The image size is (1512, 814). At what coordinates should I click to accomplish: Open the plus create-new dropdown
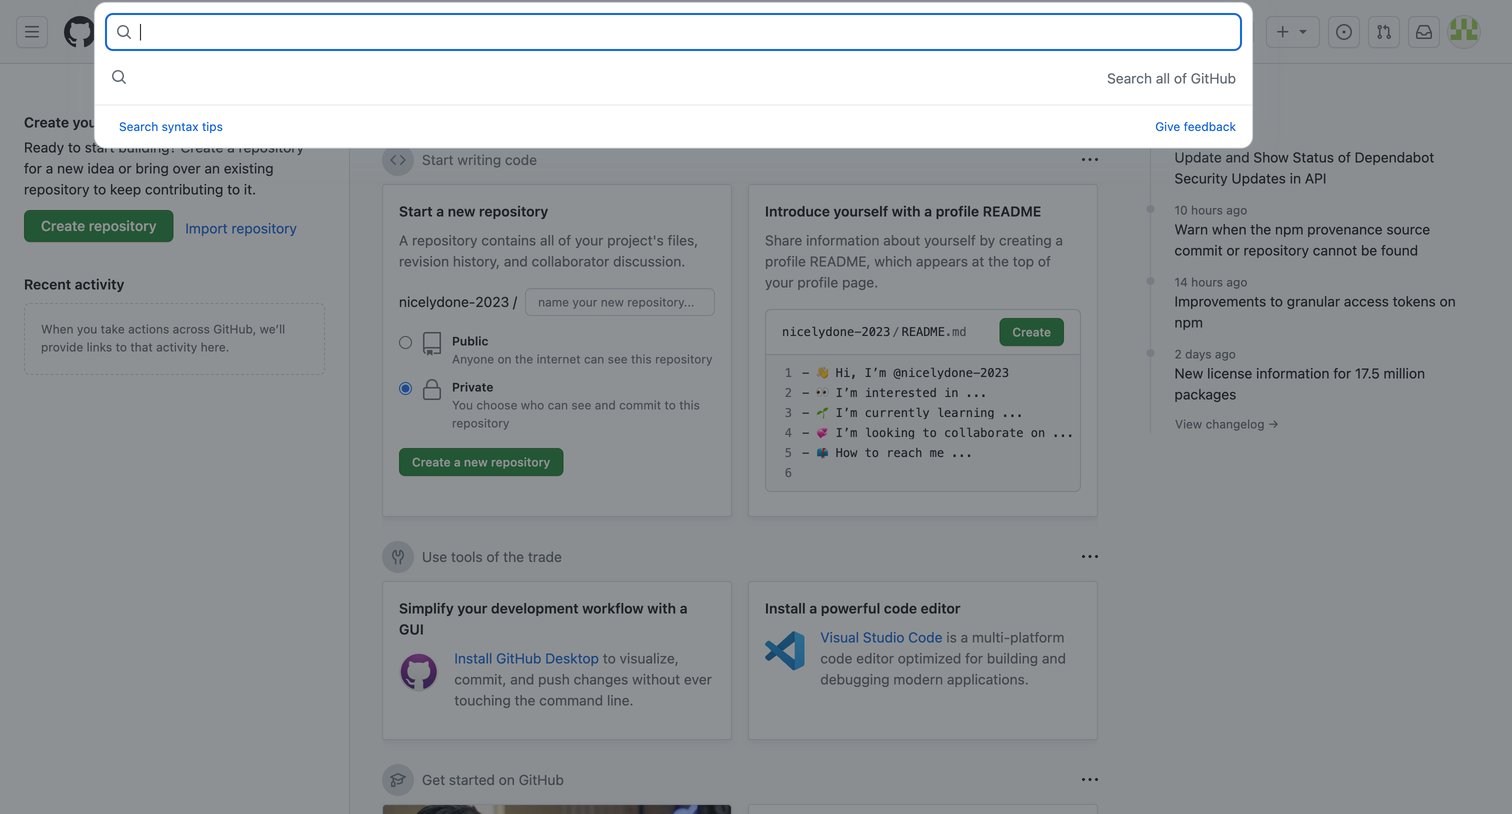click(1292, 32)
